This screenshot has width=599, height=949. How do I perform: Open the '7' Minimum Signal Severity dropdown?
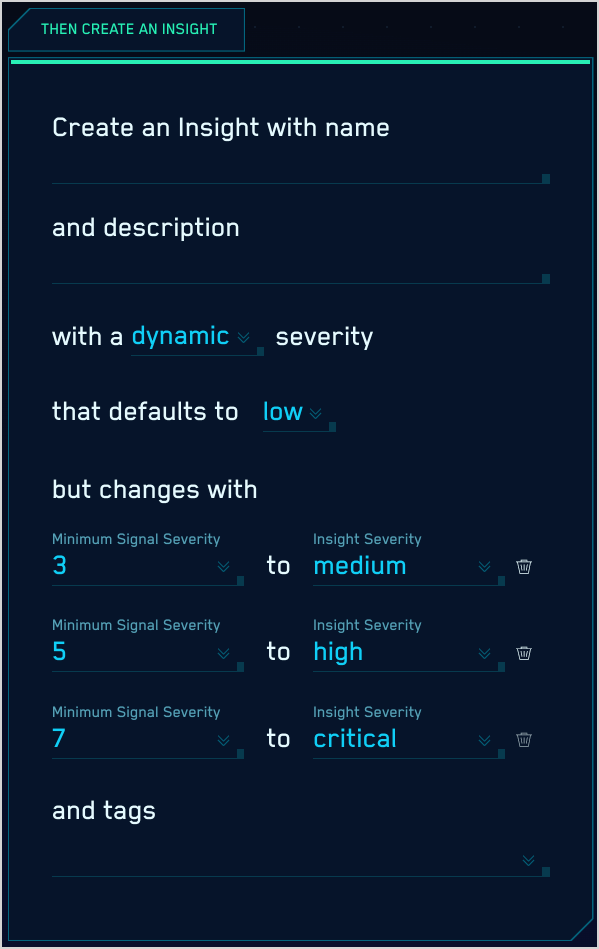(x=222, y=740)
